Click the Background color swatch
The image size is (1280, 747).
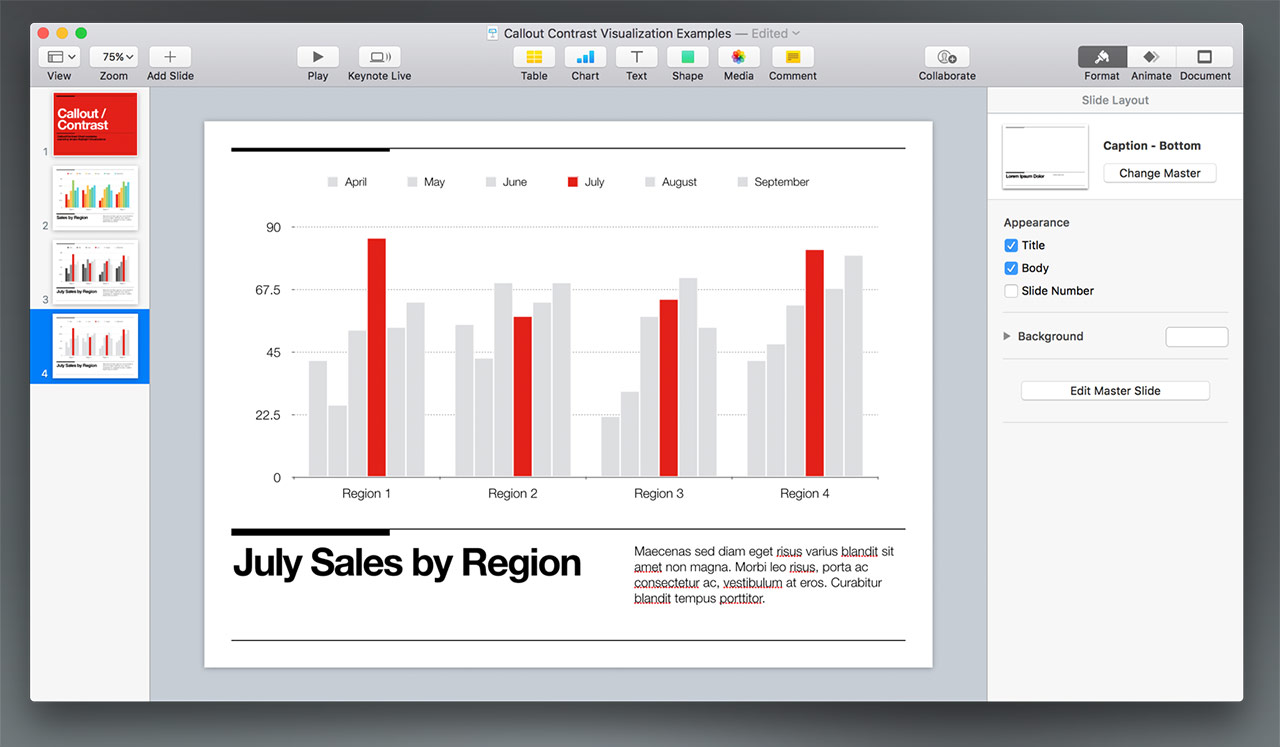coord(1196,337)
